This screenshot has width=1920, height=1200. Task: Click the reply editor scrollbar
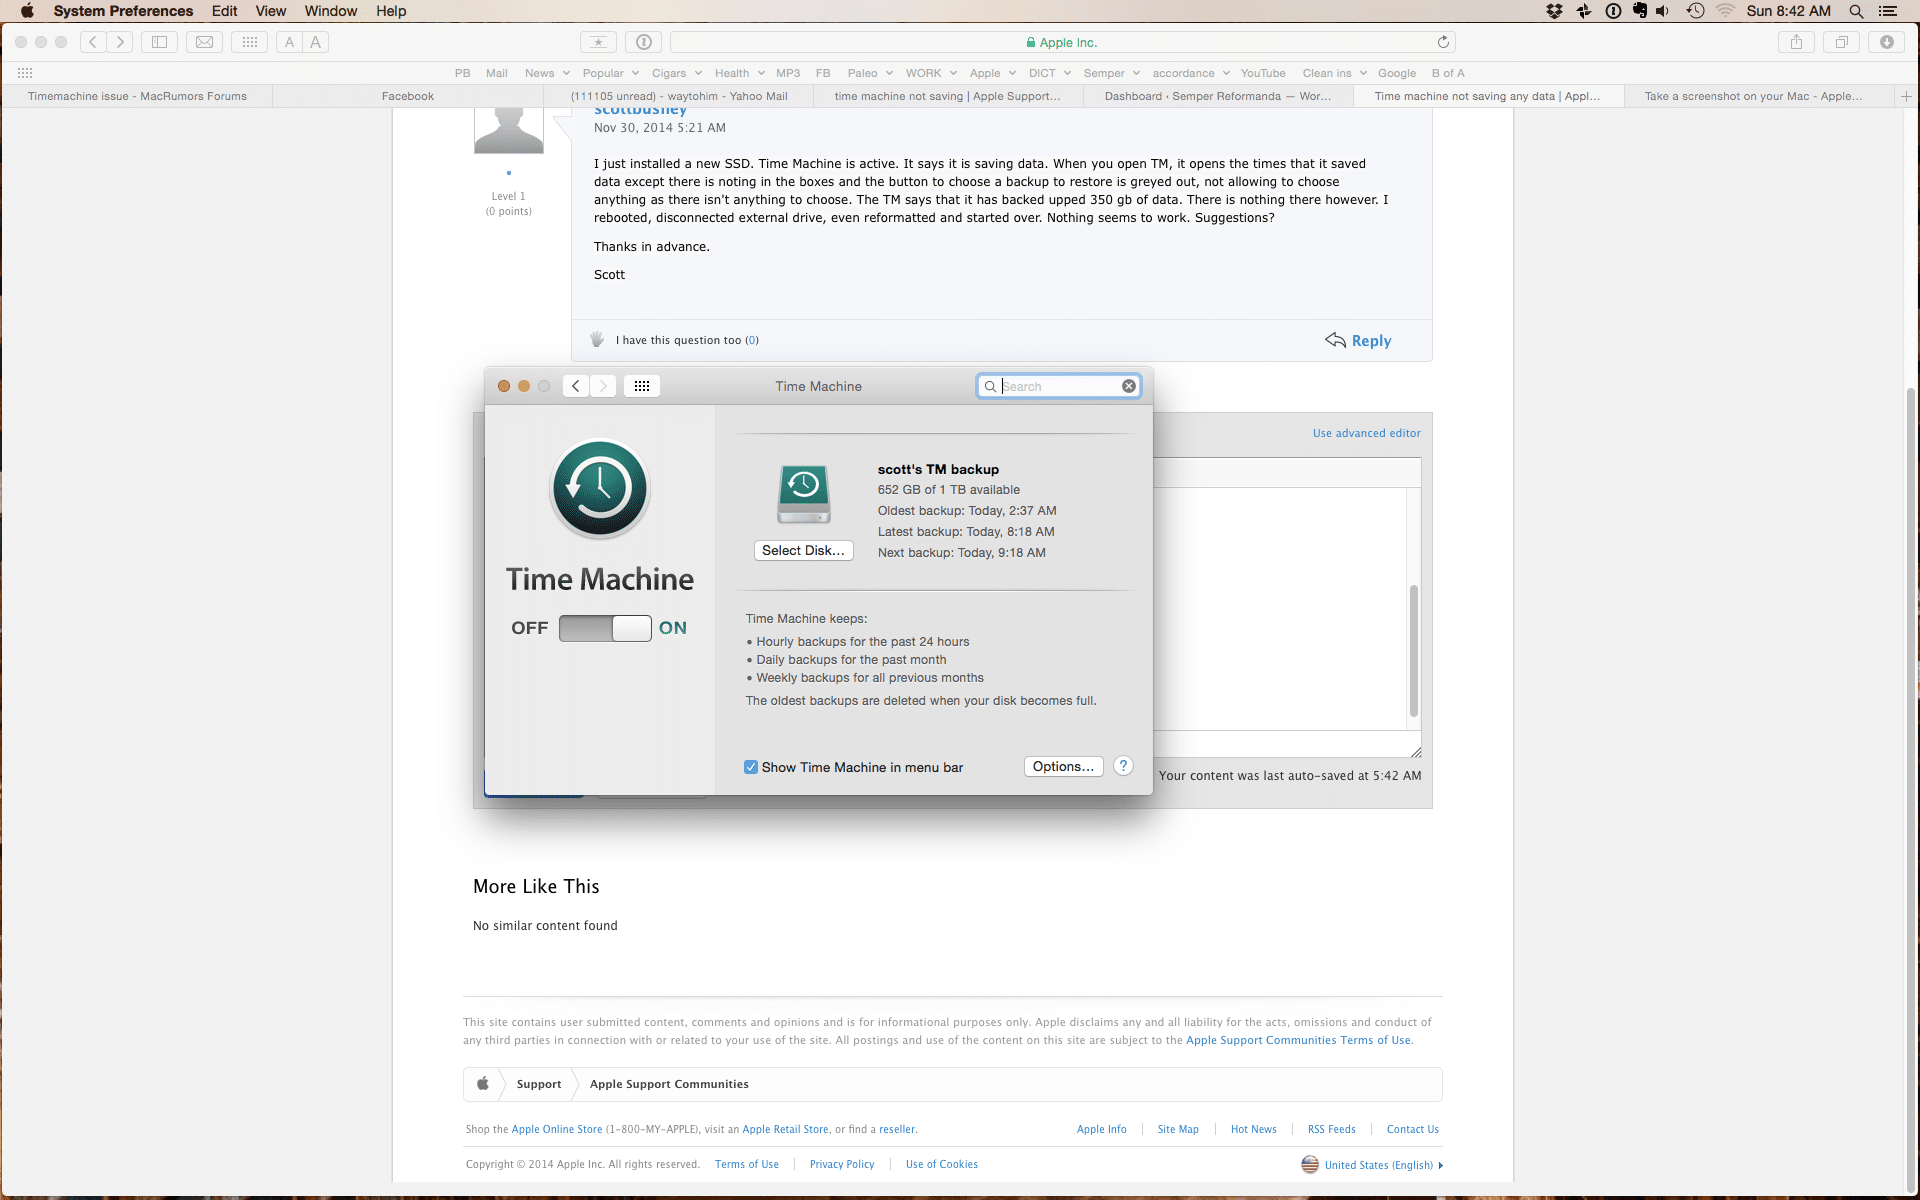tap(1414, 651)
